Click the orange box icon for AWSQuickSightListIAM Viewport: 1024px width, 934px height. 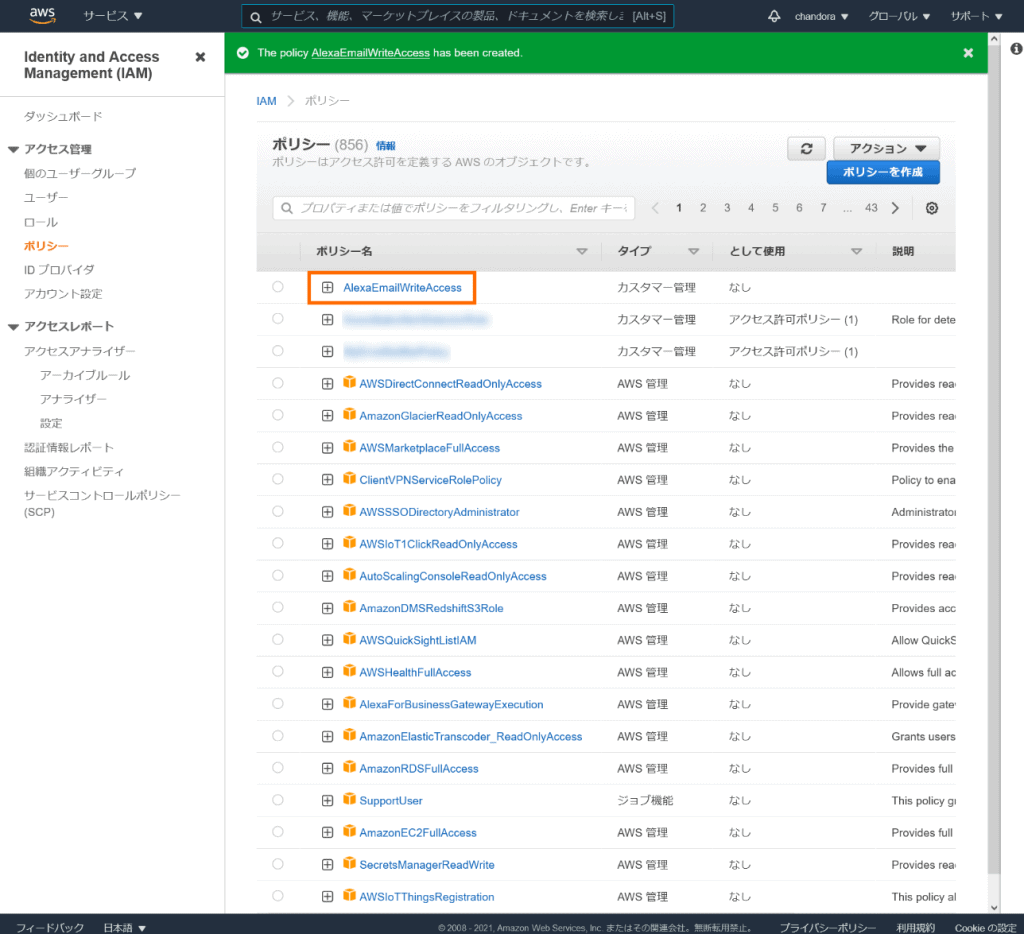tap(349, 639)
